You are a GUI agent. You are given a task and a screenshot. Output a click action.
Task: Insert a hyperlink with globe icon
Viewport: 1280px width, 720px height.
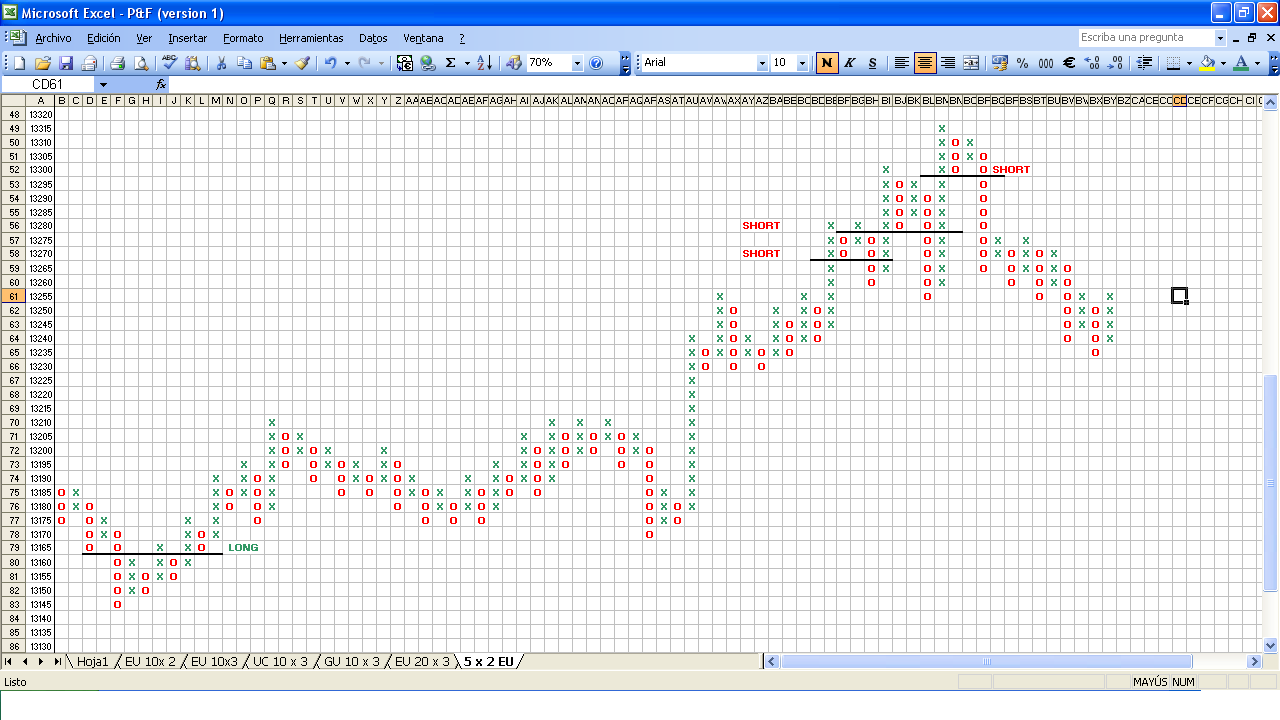coord(428,63)
